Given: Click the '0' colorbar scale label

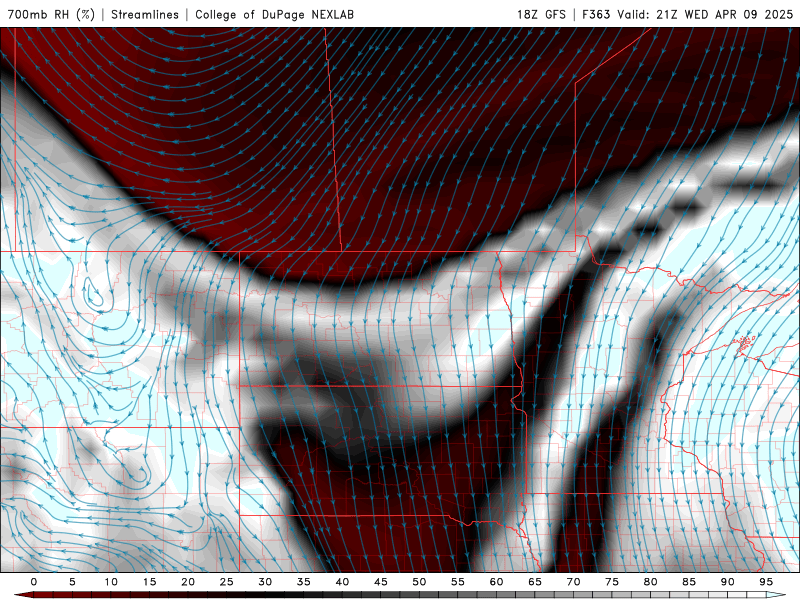Looking at the screenshot, I should pyautogui.click(x=34, y=582).
